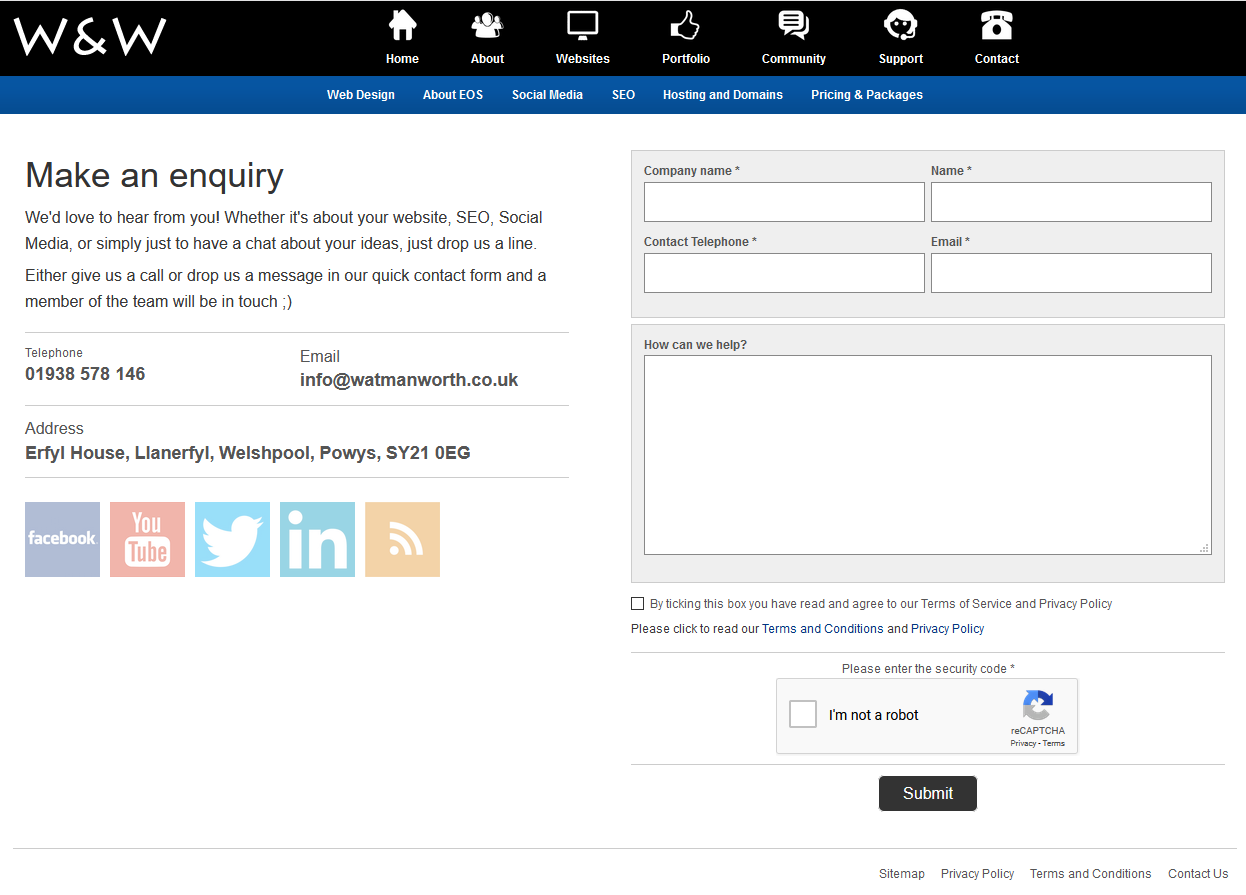Tick the Terms of Service agreement checkbox
The image size is (1246, 895).
pyautogui.click(x=637, y=603)
